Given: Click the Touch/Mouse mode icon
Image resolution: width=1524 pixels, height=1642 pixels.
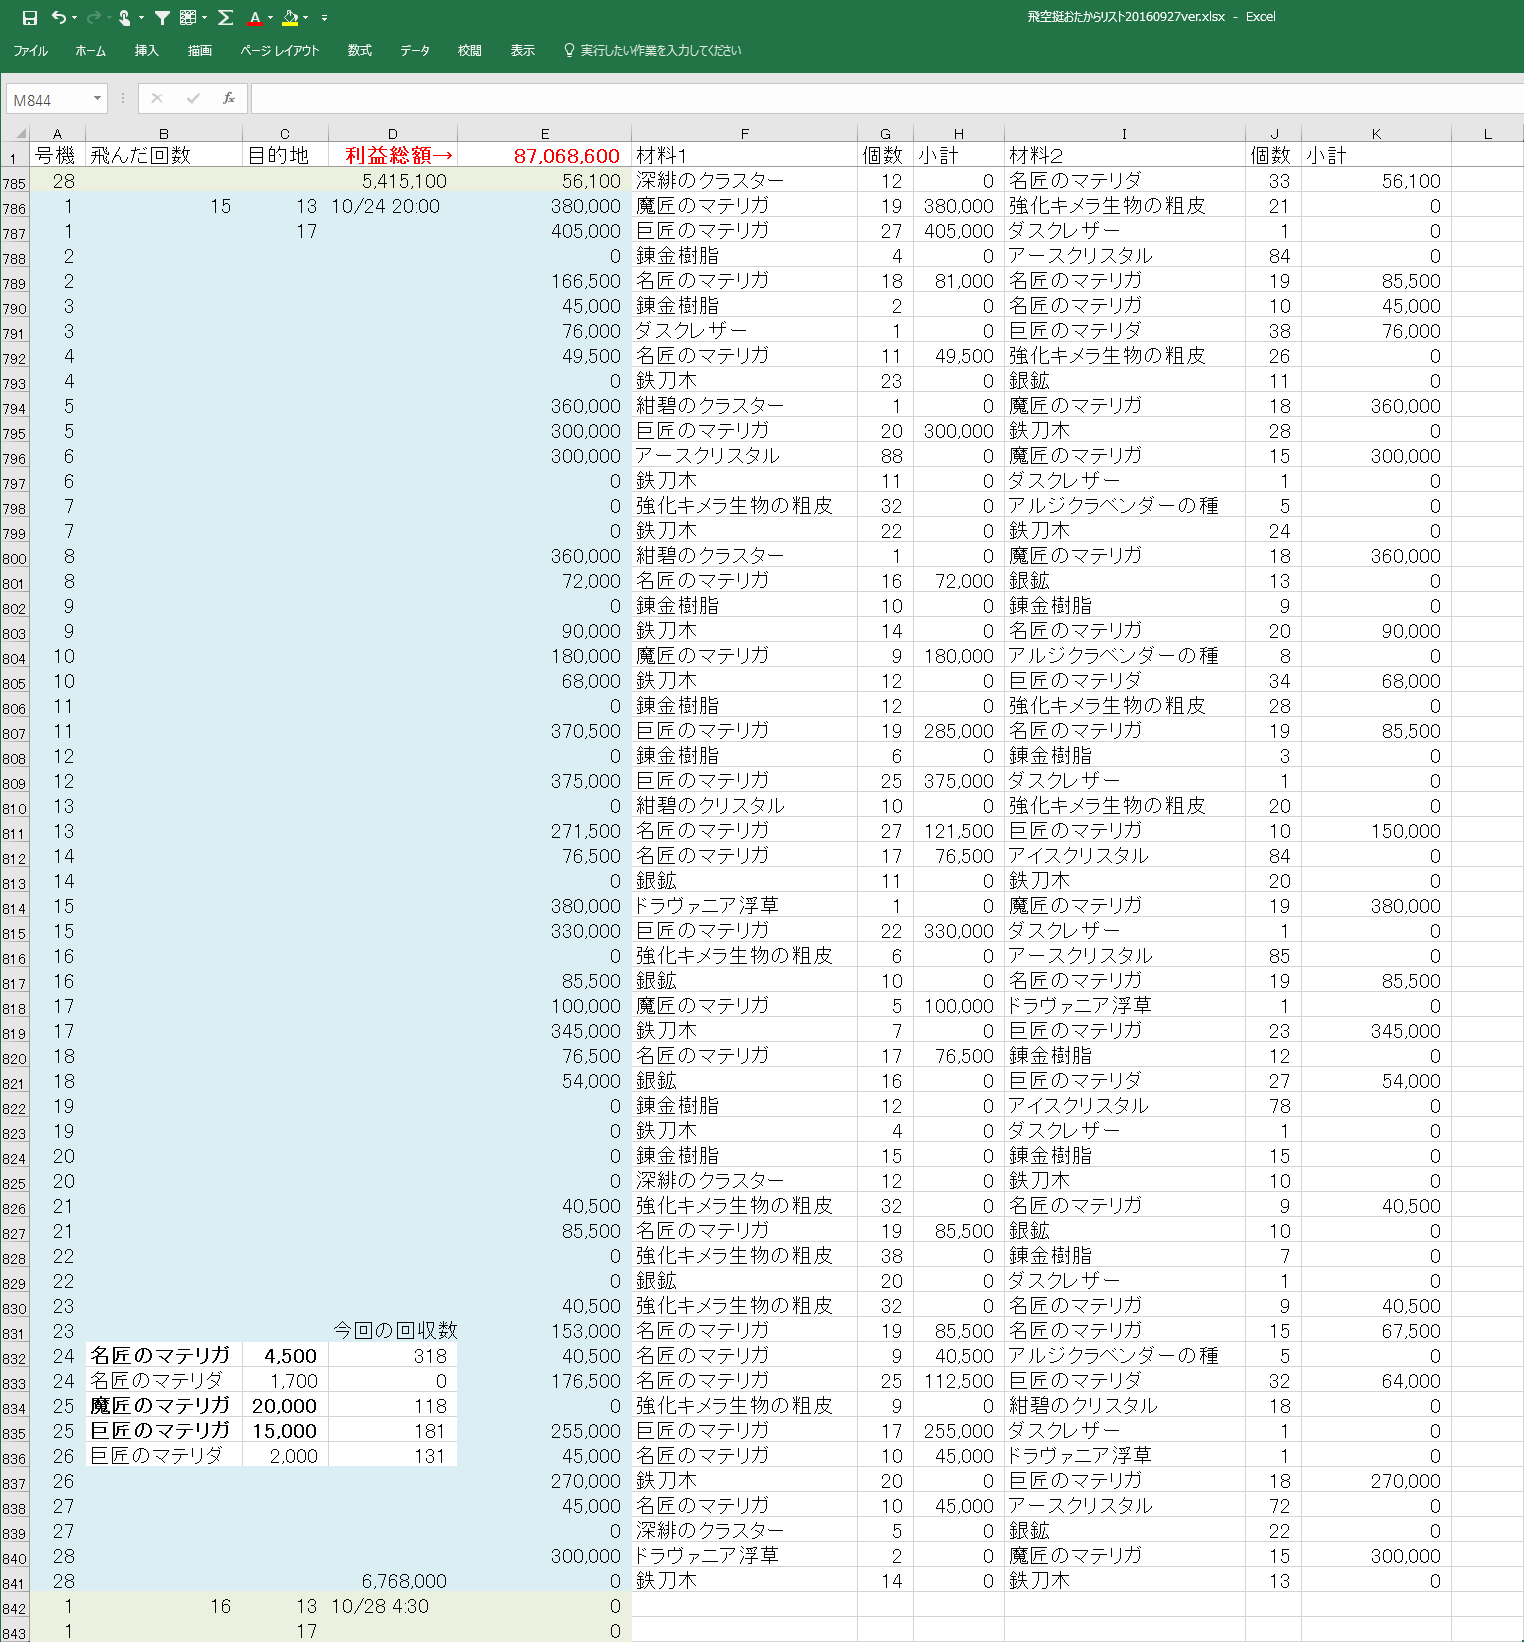Looking at the screenshot, I should click(124, 18).
